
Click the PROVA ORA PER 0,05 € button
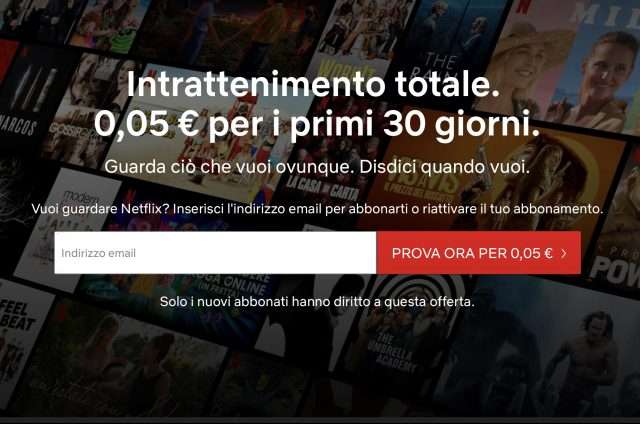(478, 253)
